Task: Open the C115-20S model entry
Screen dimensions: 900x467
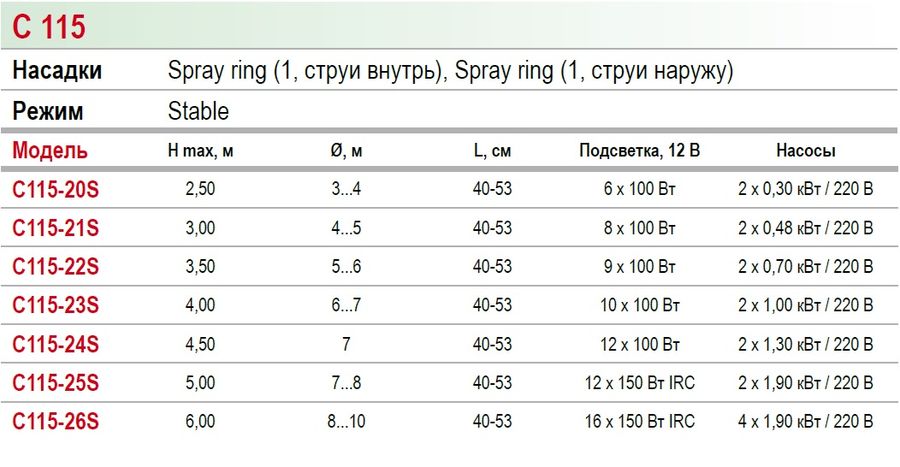Action: 55,189
